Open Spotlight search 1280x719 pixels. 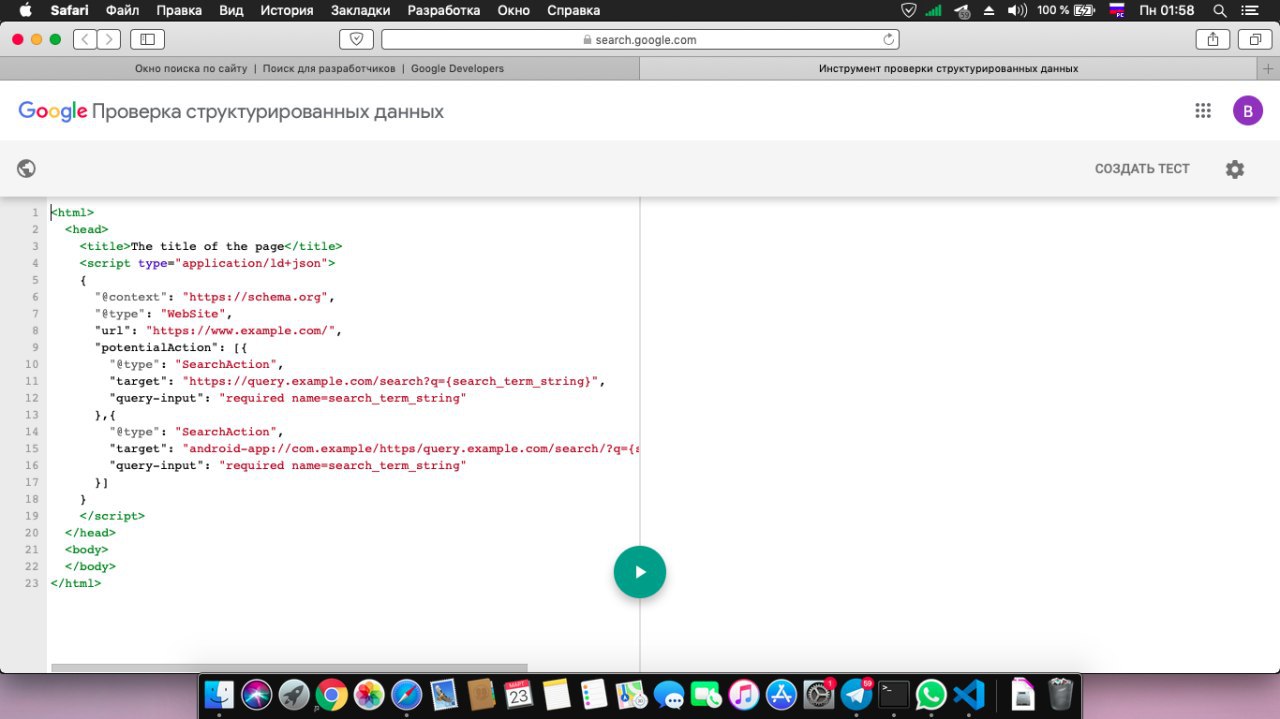(1220, 10)
